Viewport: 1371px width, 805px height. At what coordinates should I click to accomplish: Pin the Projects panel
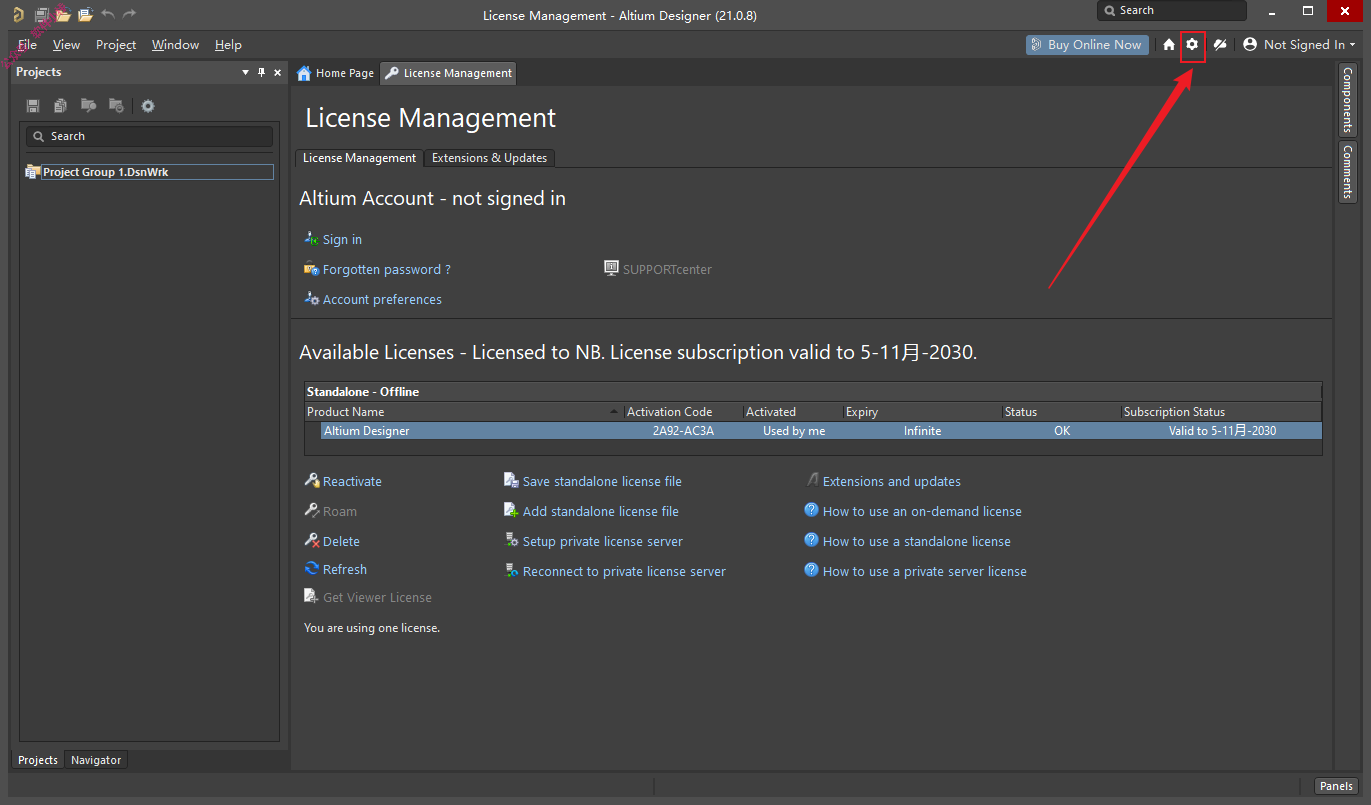tap(262, 72)
